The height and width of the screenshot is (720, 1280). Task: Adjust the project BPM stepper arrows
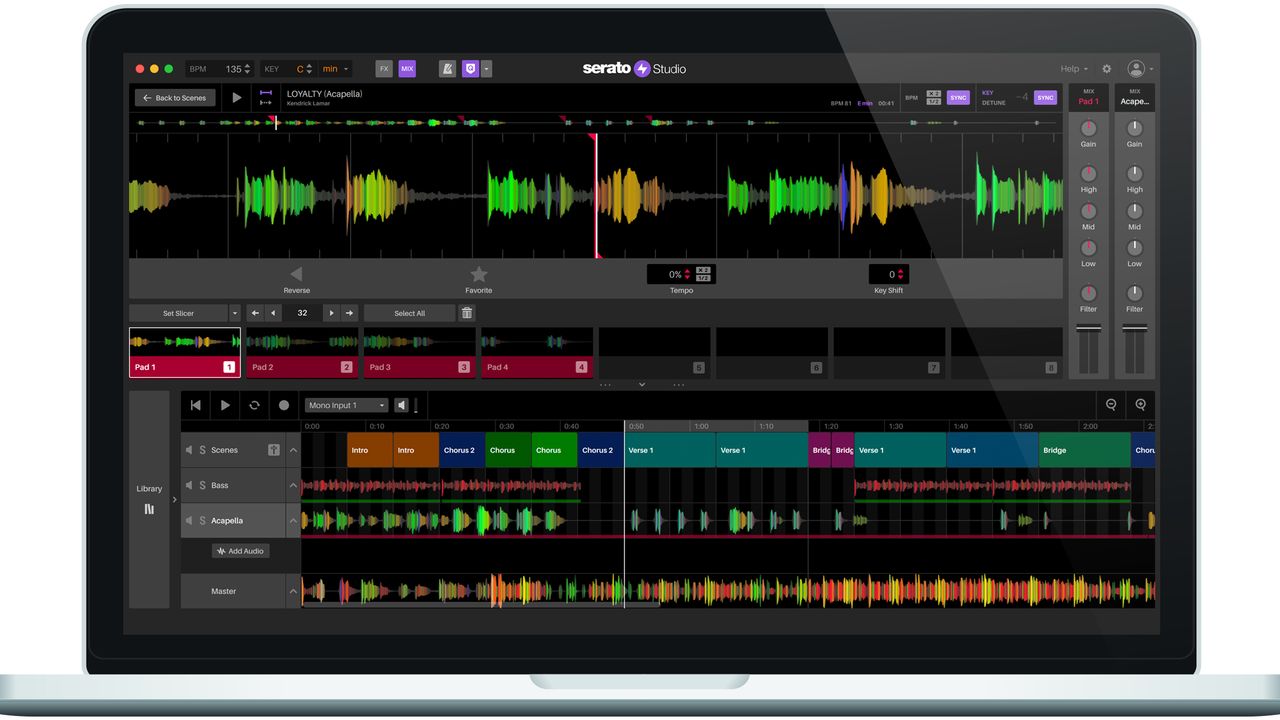point(248,69)
